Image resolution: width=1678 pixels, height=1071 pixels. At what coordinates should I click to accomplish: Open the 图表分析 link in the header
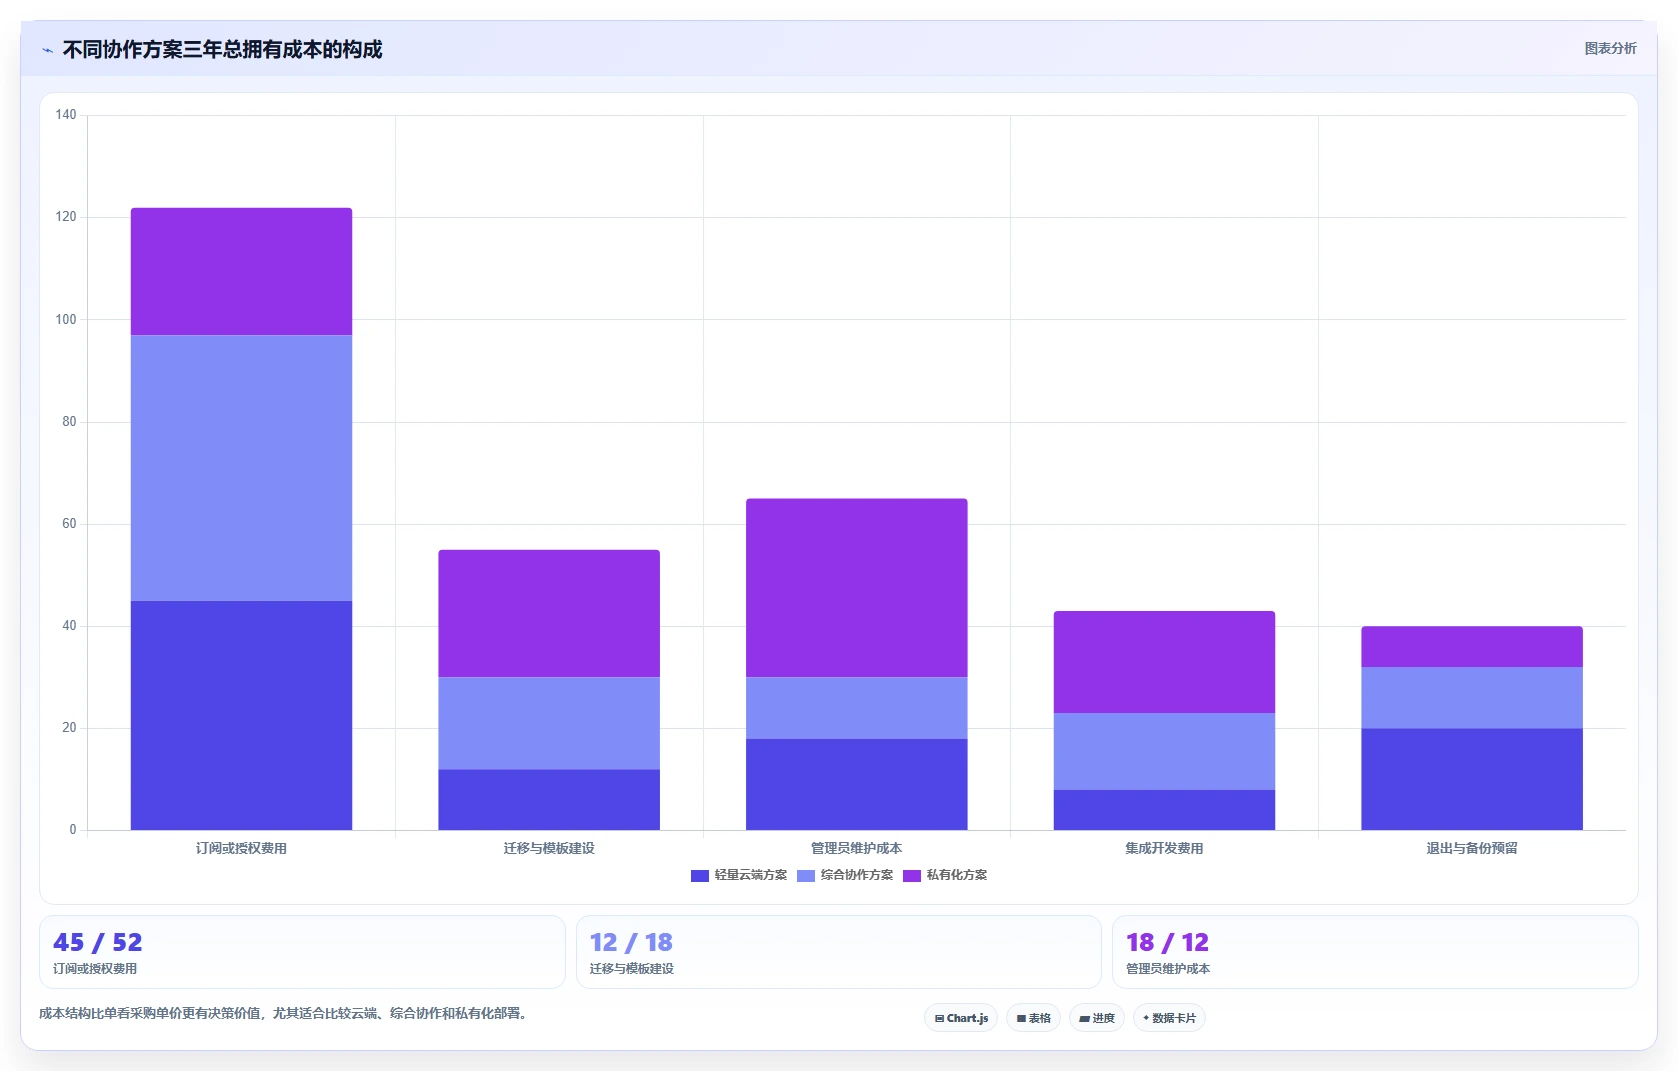1610,48
